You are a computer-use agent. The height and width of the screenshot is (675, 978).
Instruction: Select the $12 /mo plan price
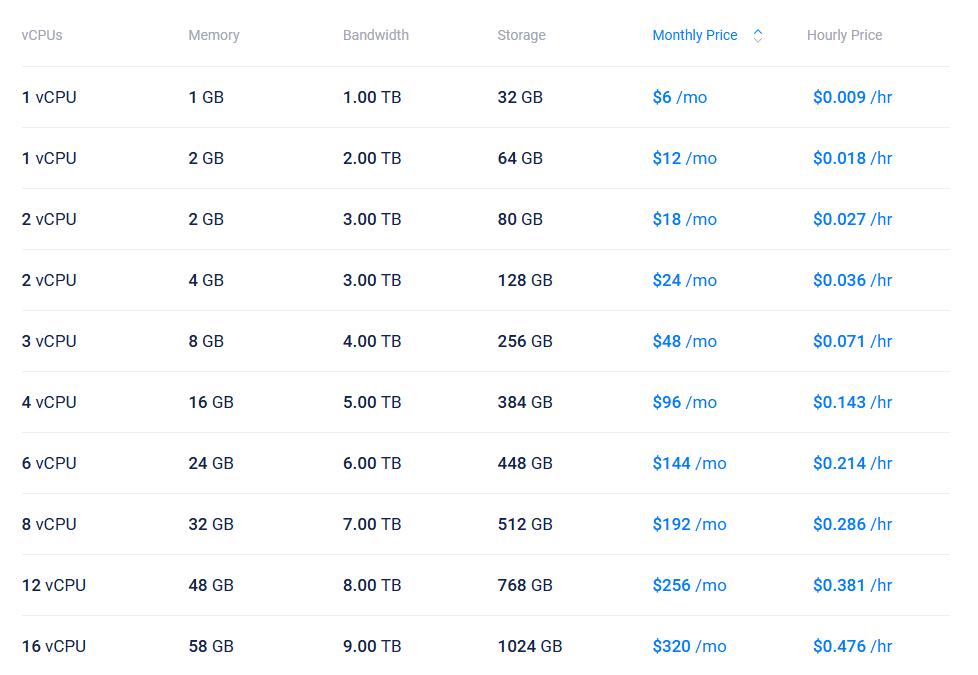[x=685, y=158]
